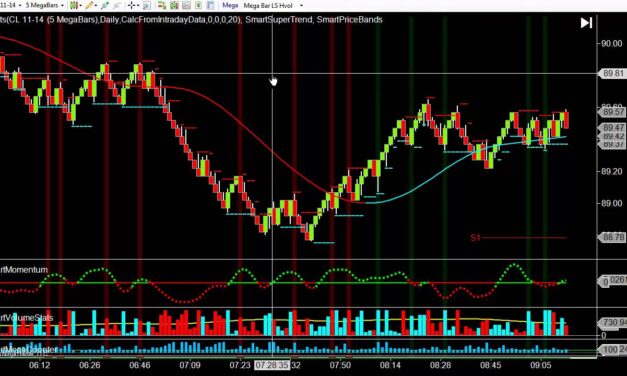627x376 pixels.
Task: Click the 06:12 time axis label
Action: point(40,365)
